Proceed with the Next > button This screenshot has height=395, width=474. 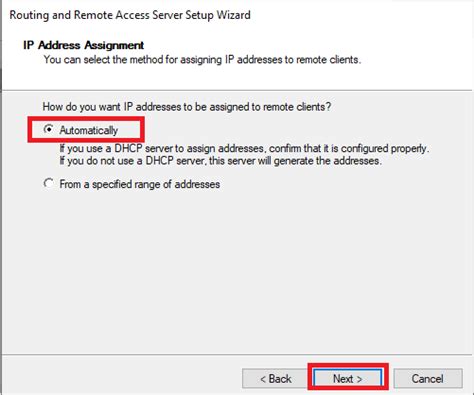(348, 379)
